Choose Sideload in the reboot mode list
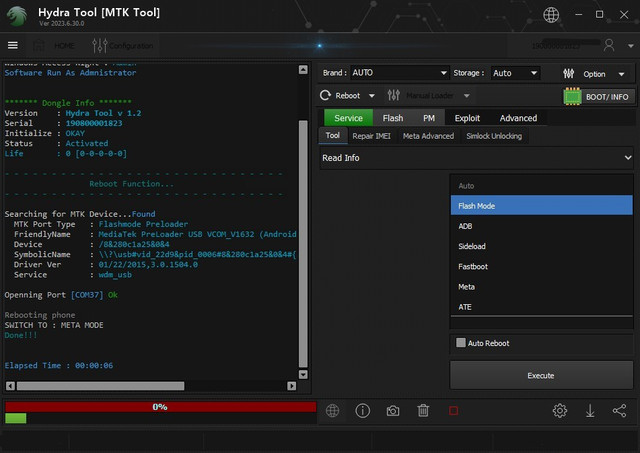The height and width of the screenshot is (453, 640). tap(542, 246)
